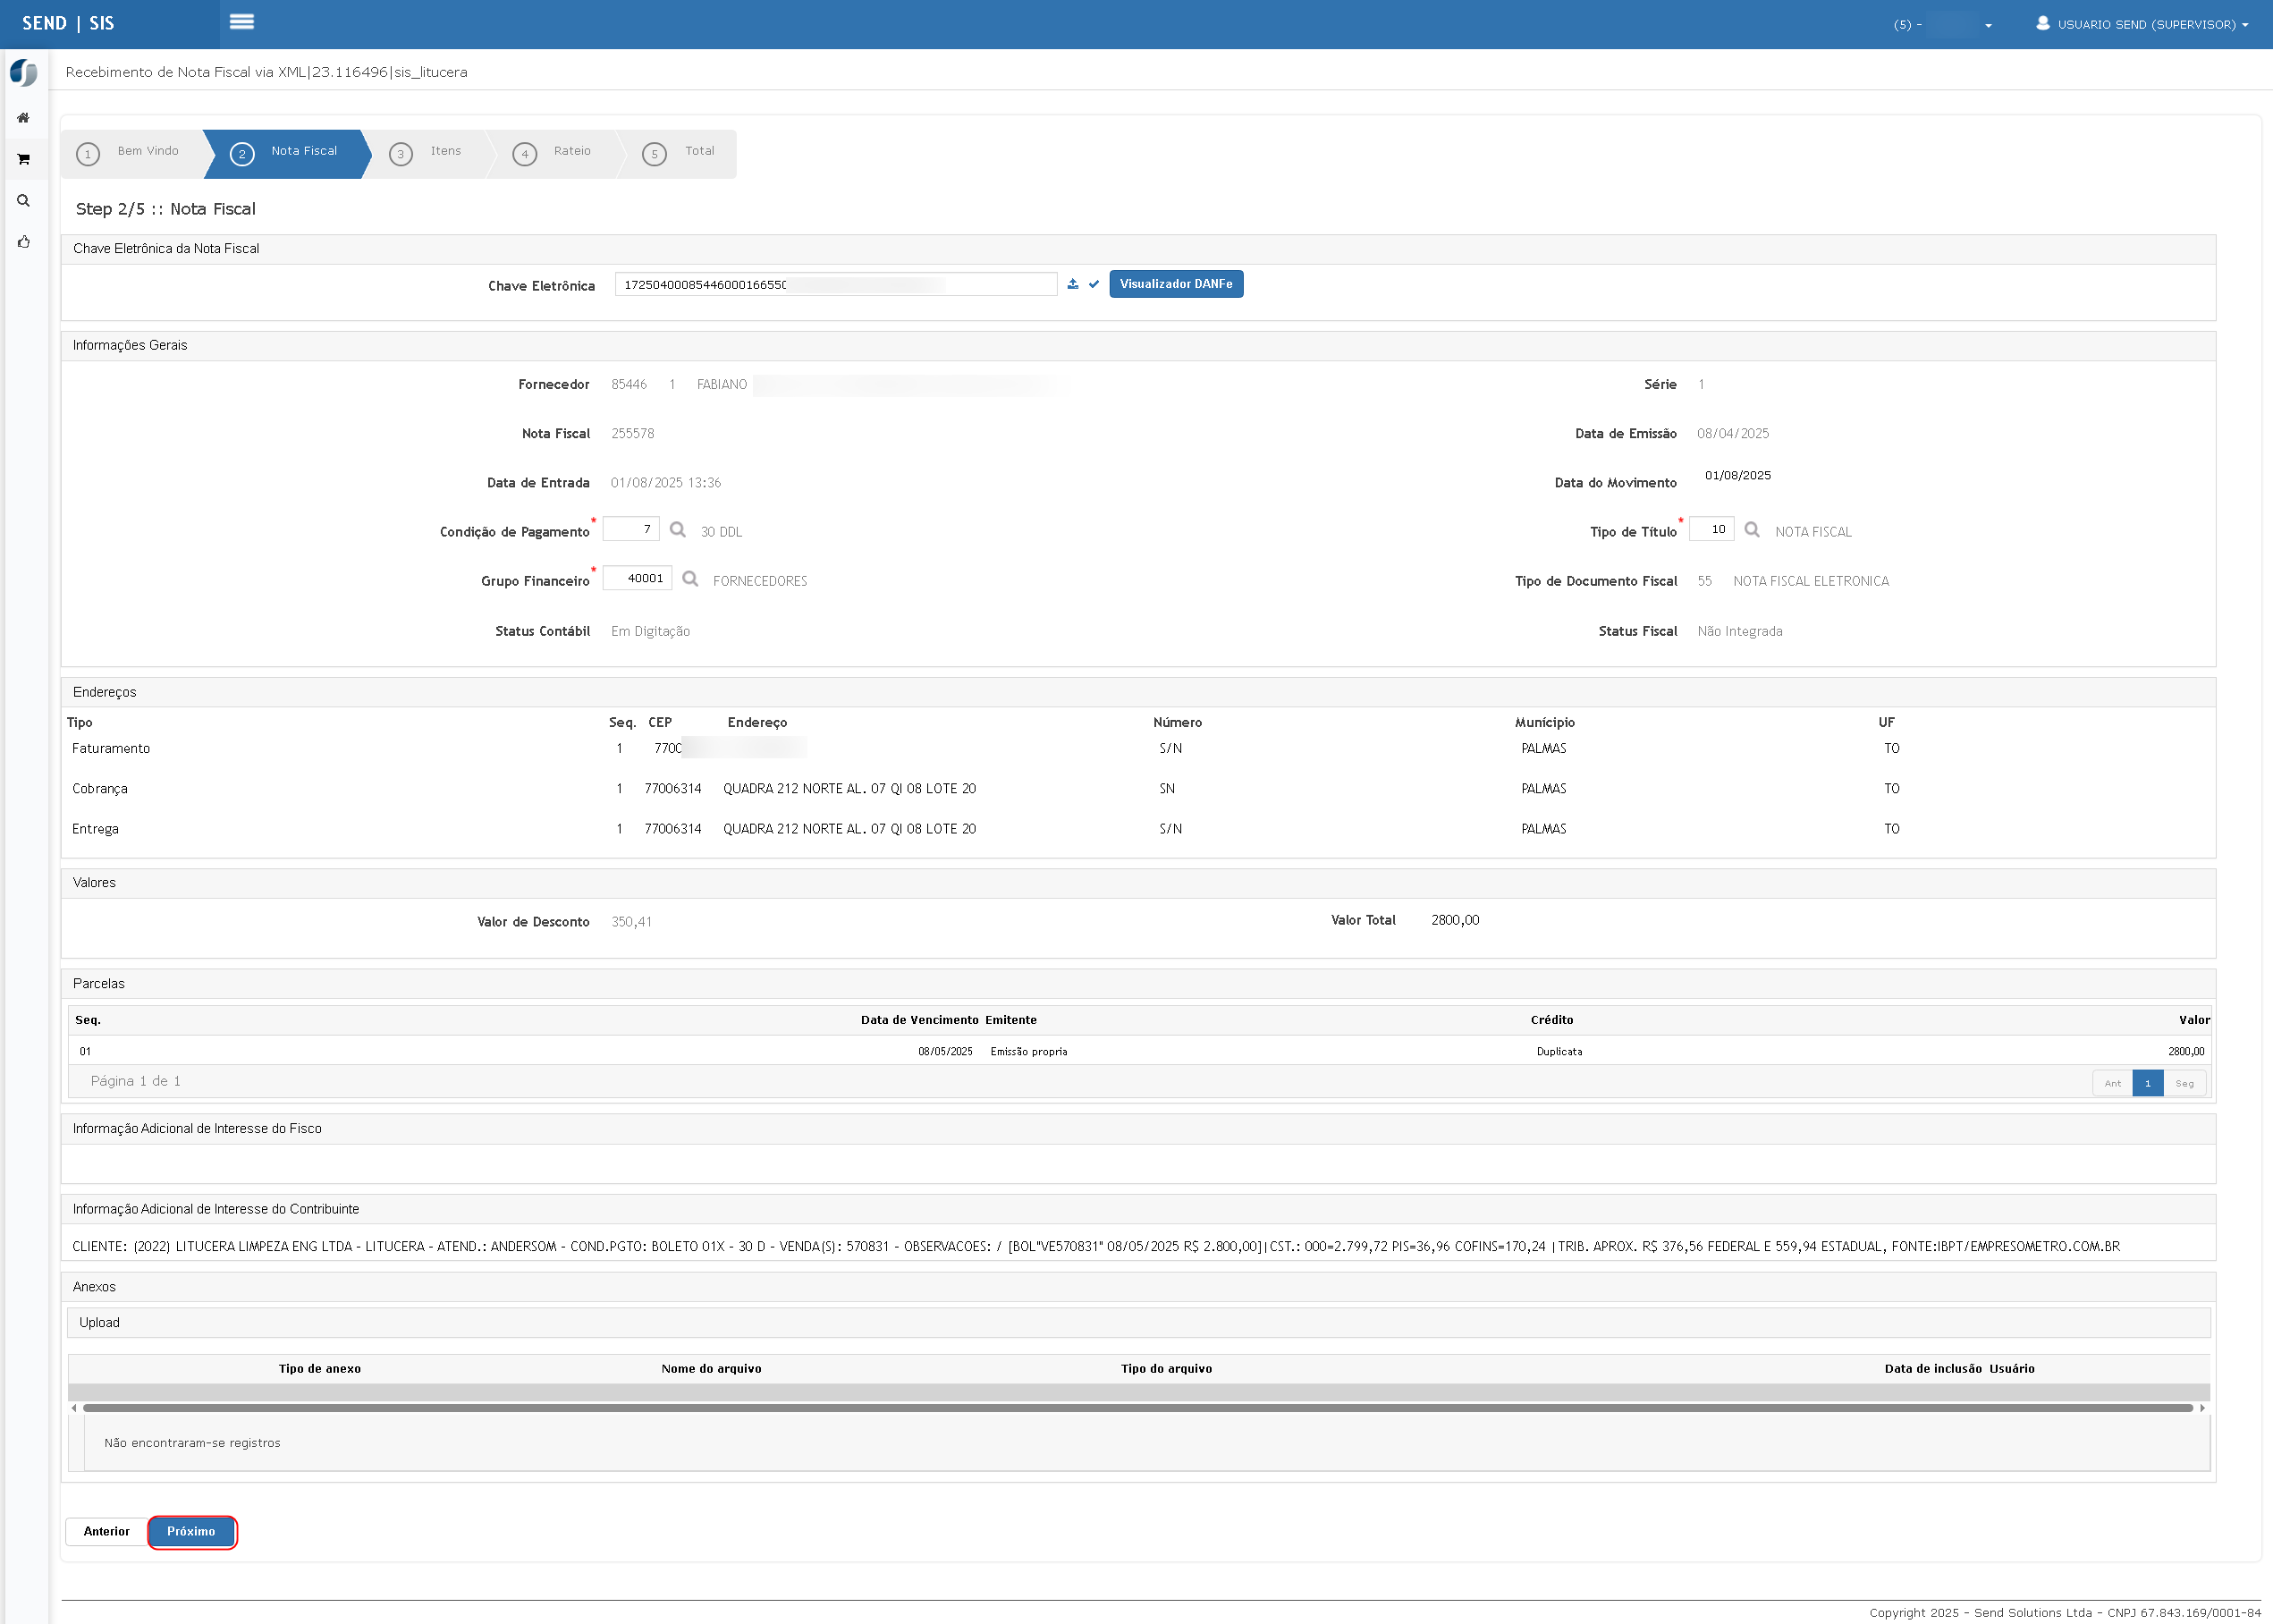Viewport: 2273px width, 1624px height.
Task: Click the Anterior button
Action: pyautogui.click(x=106, y=1531)
